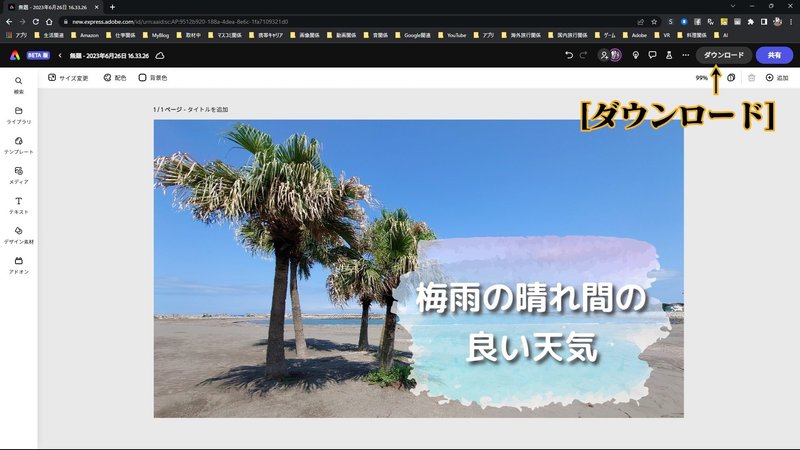This screenshot has height=450, width=800.
Task: Open the comments speech bubble
Action: [652, 55]
